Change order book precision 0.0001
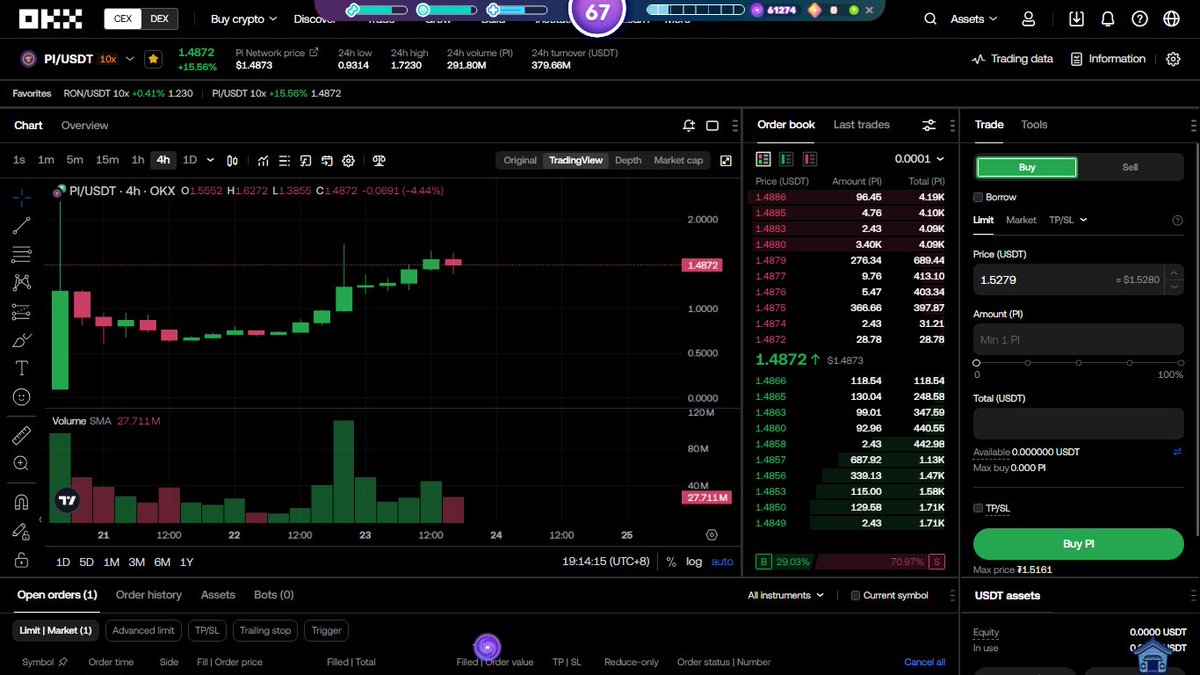Viewport: 1200px width, 675px height. [x=919, y=159]
